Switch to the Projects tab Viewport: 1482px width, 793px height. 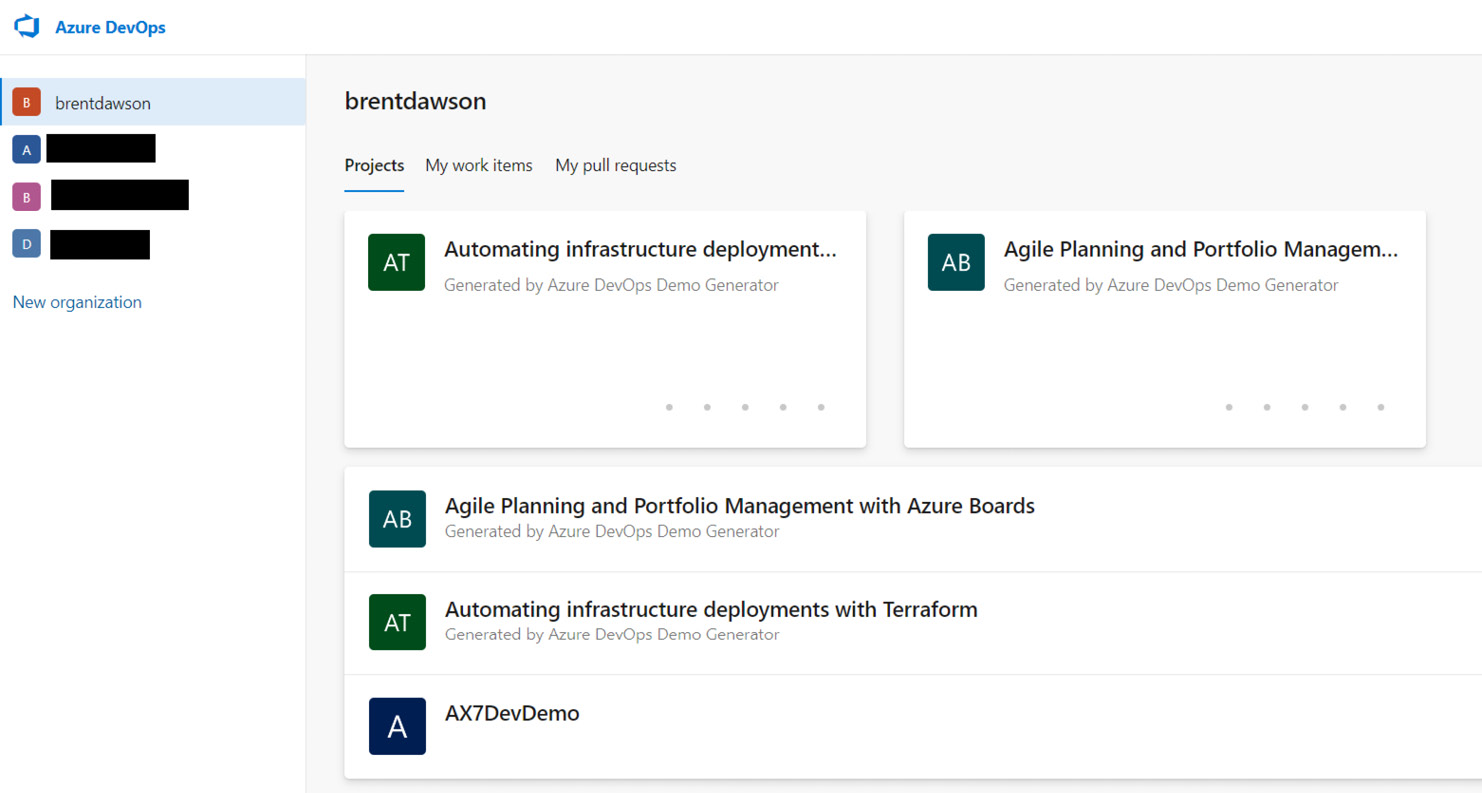coord(374,165)
